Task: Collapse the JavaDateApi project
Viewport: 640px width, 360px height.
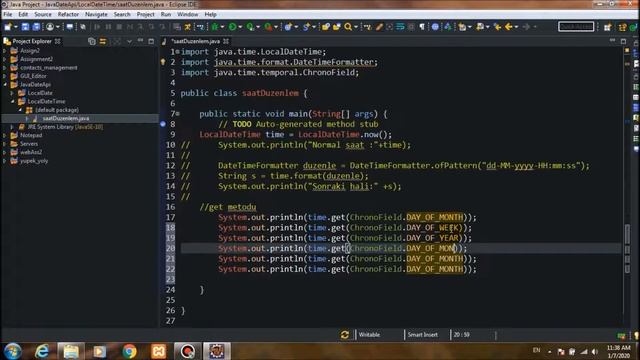Action: 5,84
